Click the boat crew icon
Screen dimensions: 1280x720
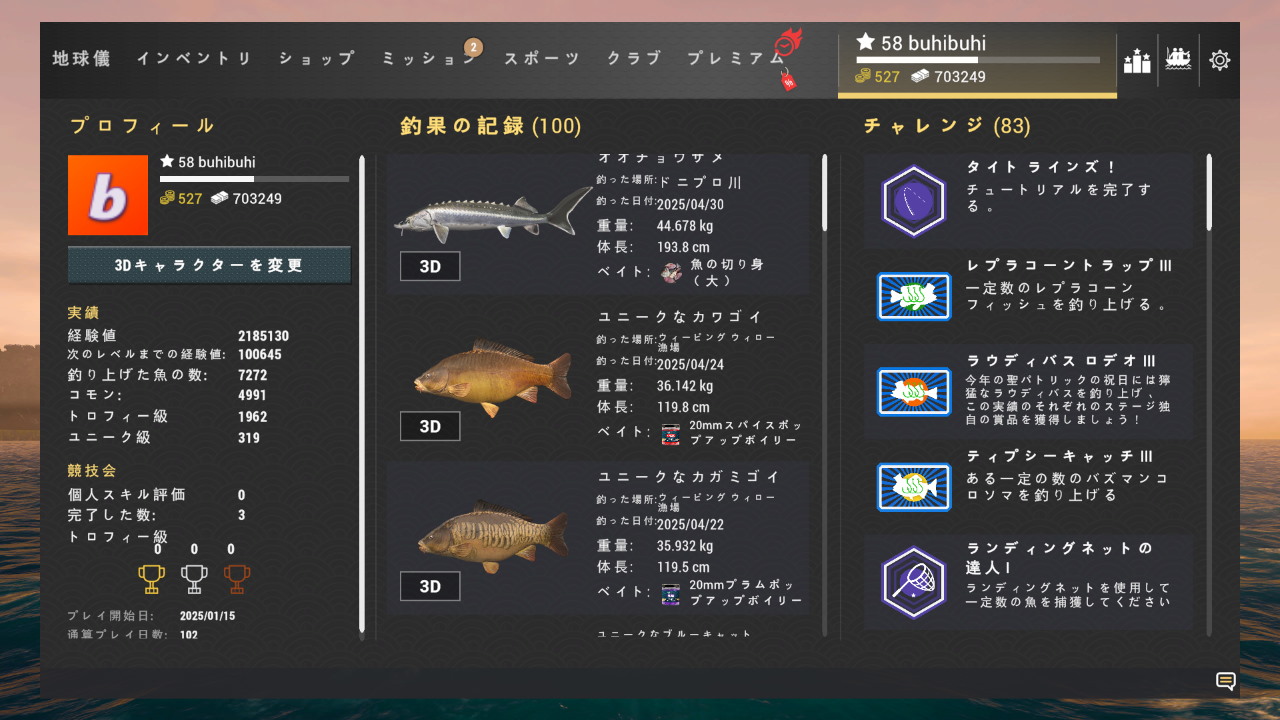tap(1179, 59)
